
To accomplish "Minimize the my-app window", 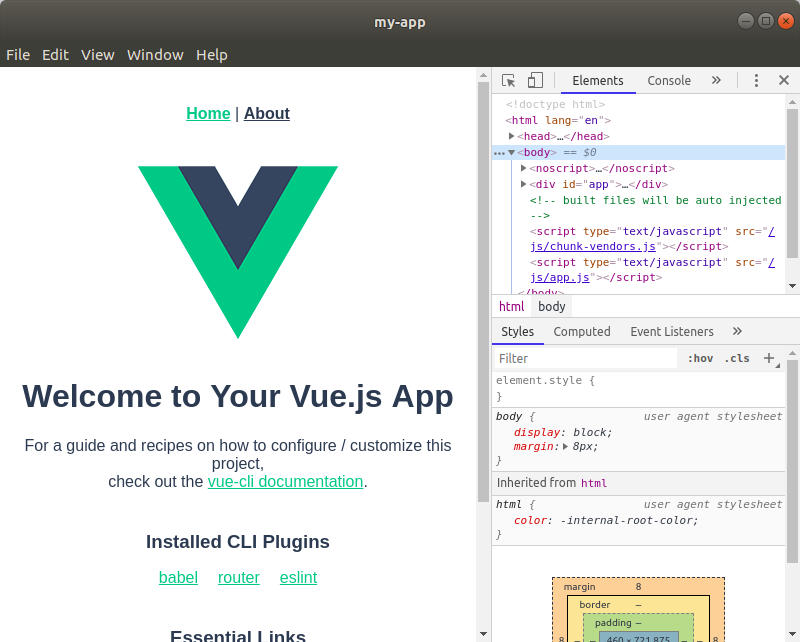I will (746, 21).
